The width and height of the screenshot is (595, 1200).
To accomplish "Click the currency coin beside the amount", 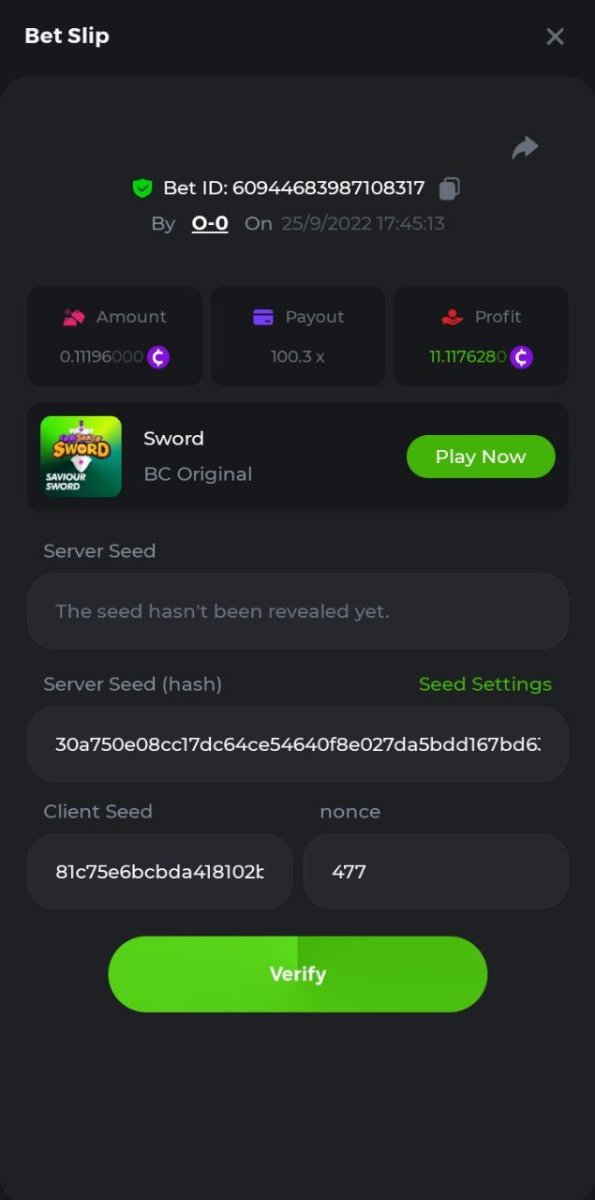I will [x=158, y=357].
